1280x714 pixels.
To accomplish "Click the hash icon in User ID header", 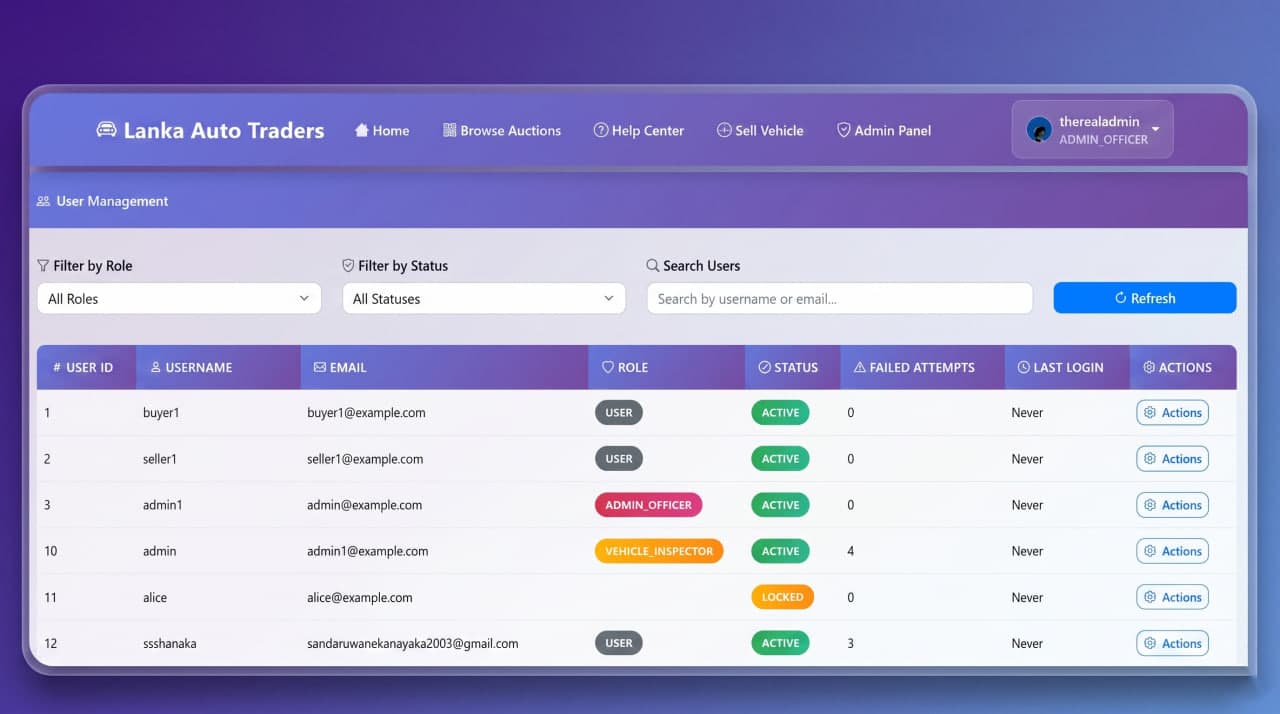I will click(x=57, y=368).
